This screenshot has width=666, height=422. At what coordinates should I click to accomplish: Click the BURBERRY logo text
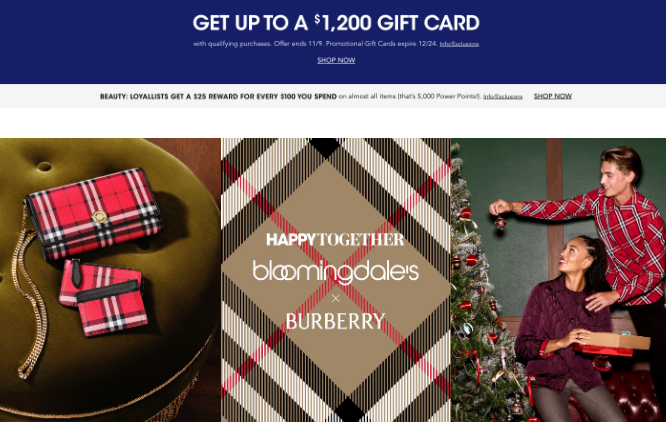coord(336,321)
